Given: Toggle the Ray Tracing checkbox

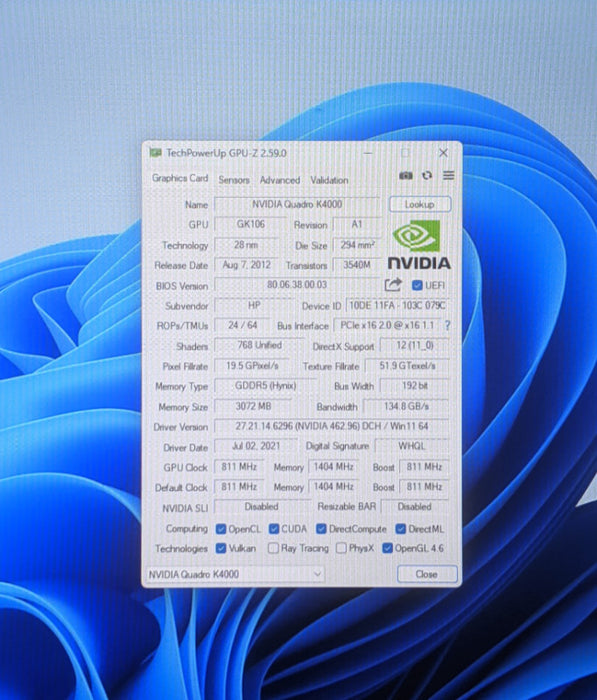Looking at the screenshot, I should (x=273, y=548).
